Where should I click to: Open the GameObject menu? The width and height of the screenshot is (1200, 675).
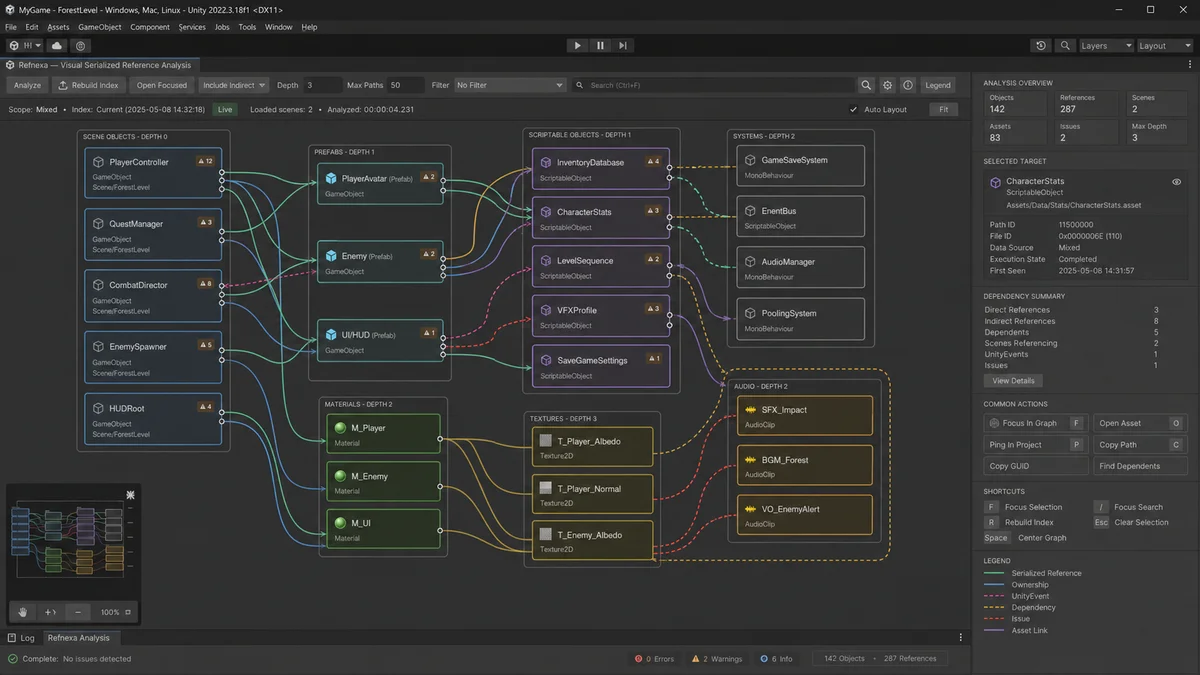pos(100,27)
